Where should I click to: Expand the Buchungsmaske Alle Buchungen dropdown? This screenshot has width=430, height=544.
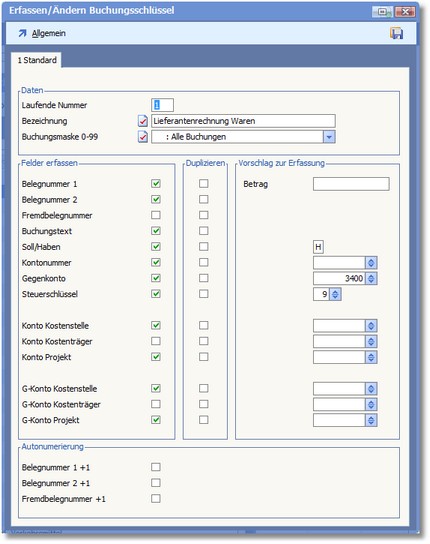(329, 137)
